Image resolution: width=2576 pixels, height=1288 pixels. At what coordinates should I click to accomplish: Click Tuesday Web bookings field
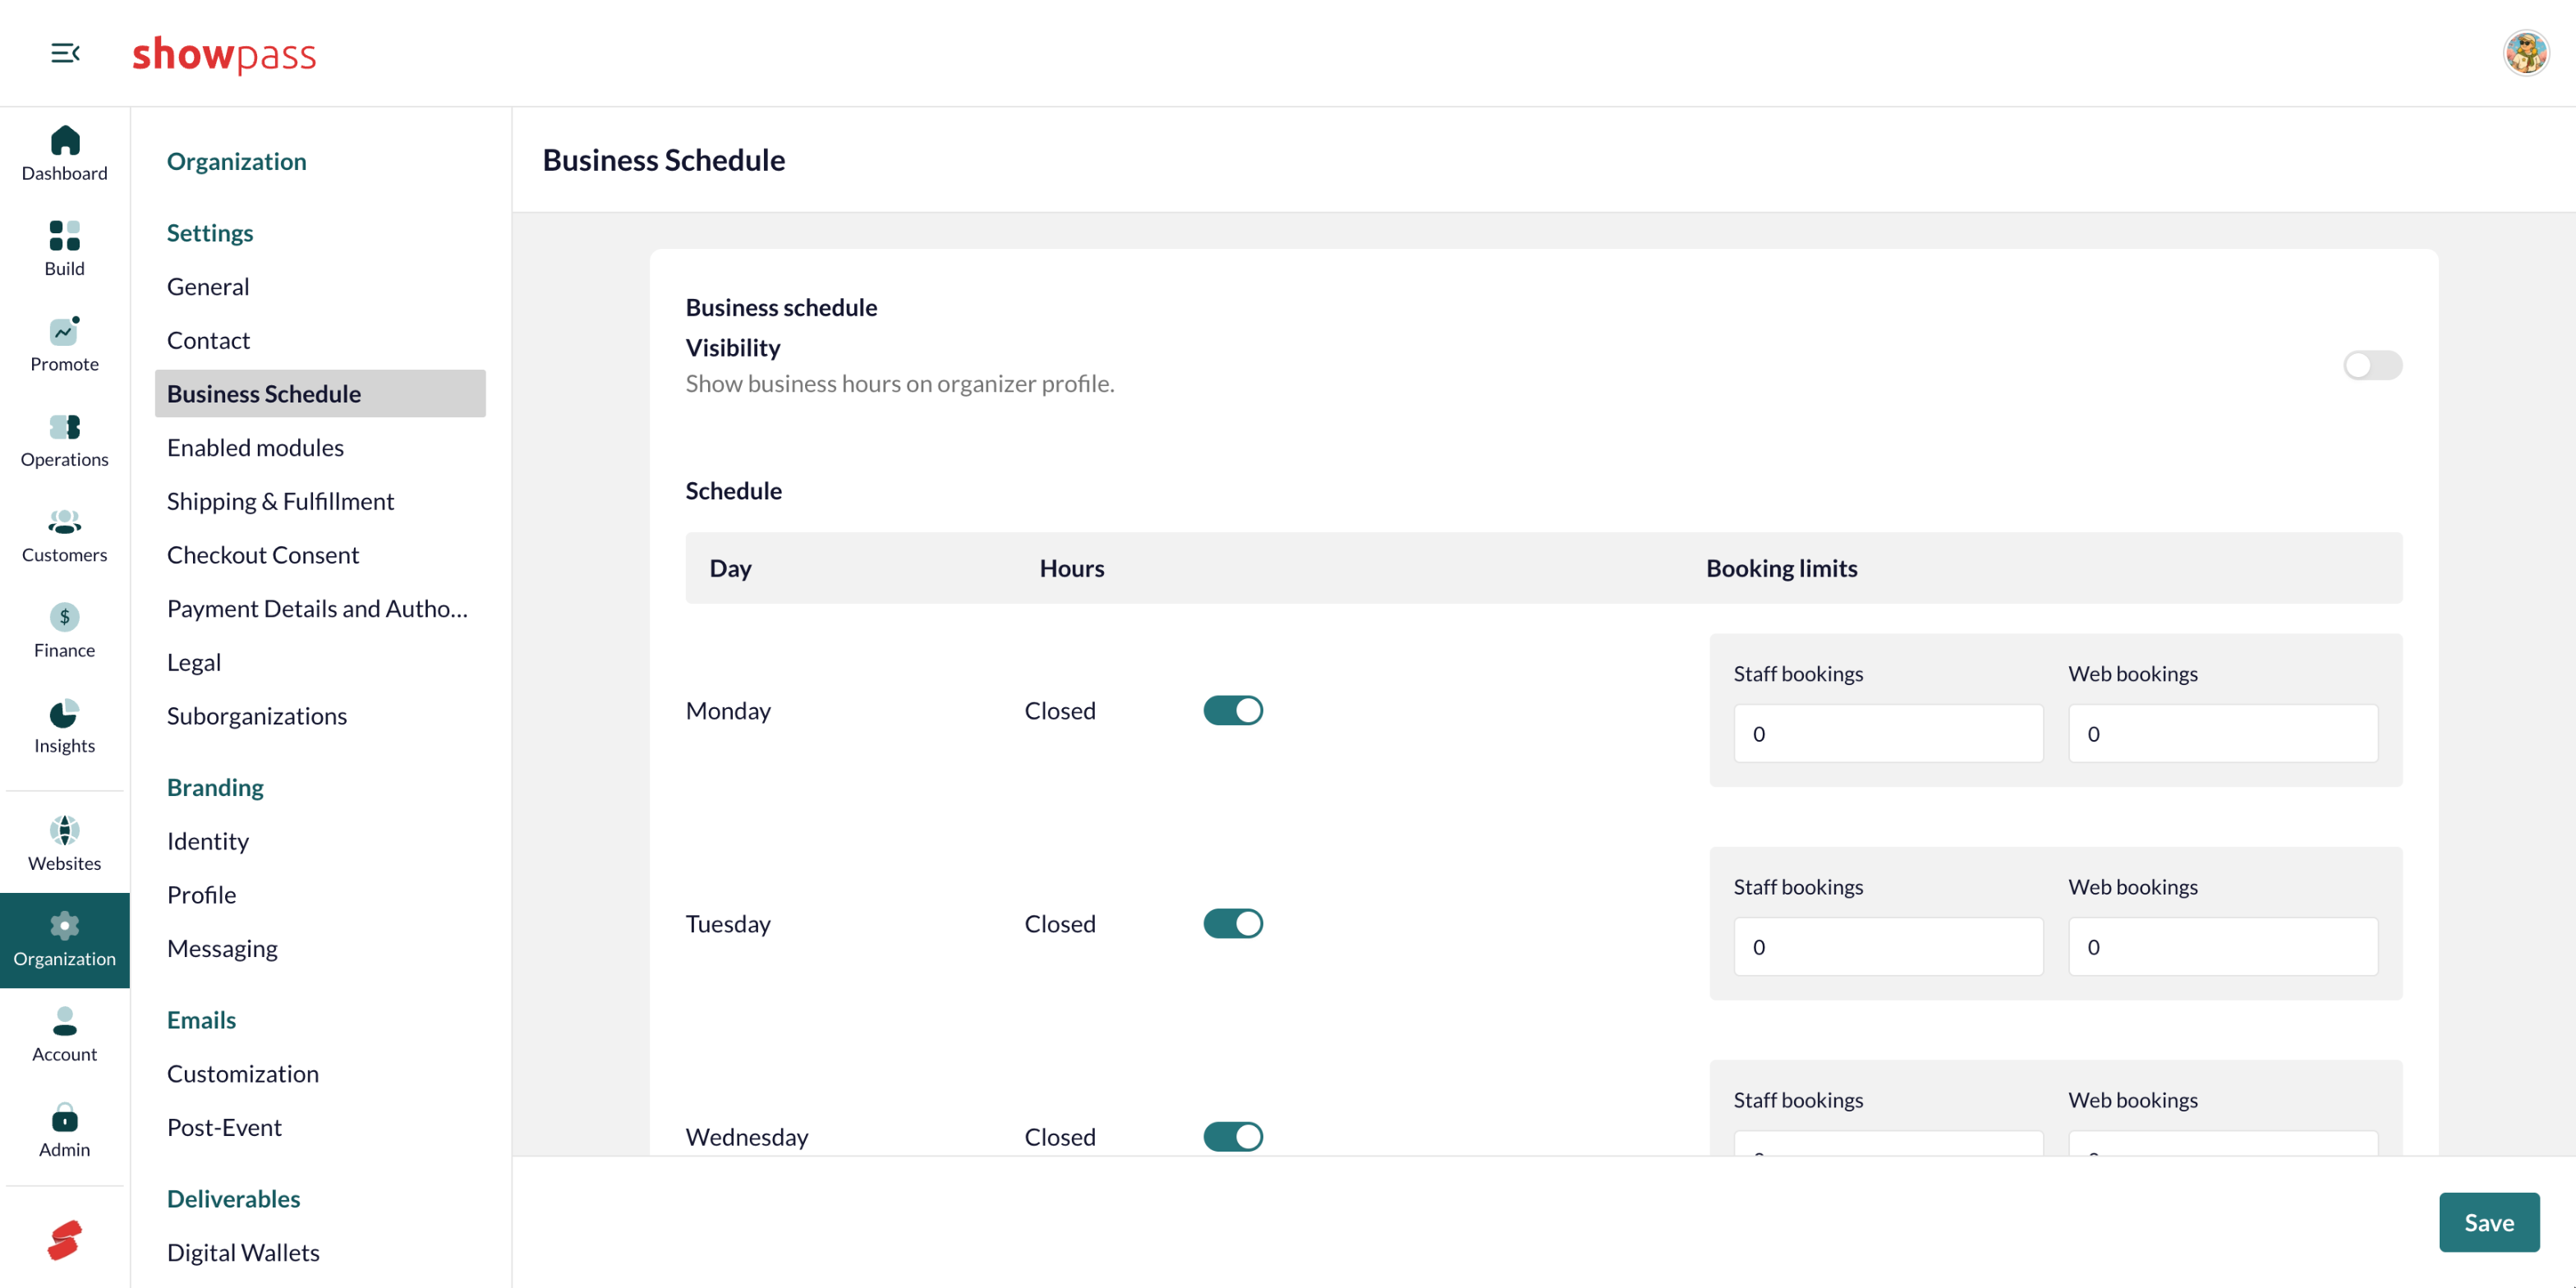click(x=2223, y=947)
